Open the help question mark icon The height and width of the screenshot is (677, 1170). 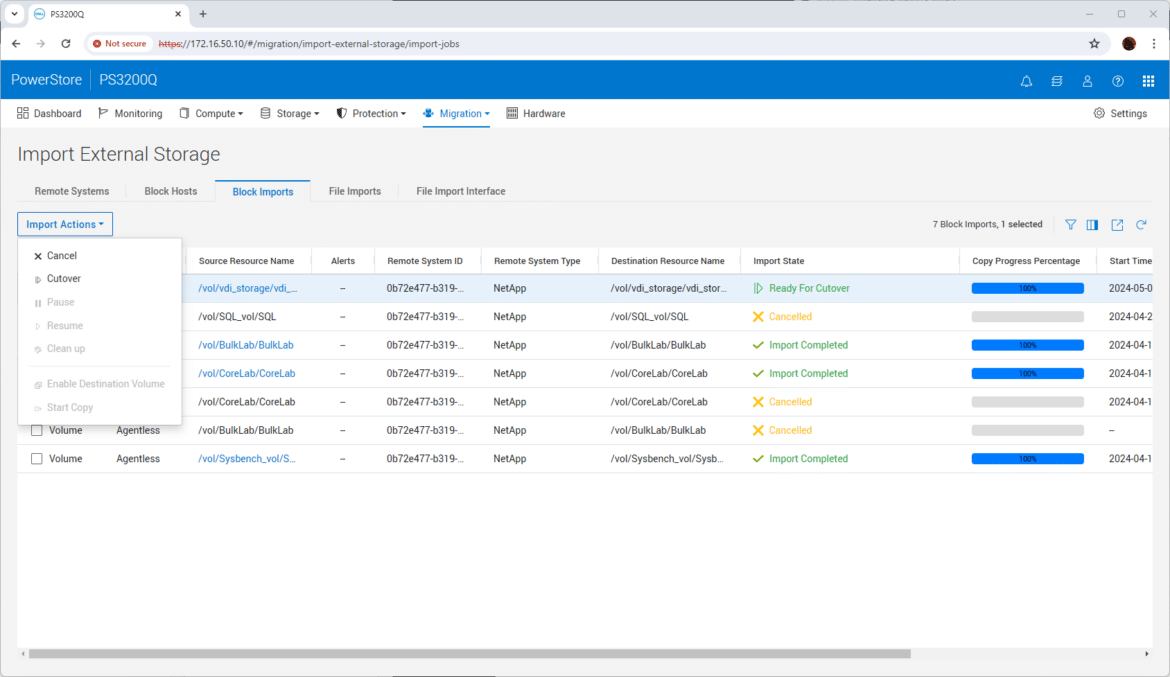tap(1118, 81)
